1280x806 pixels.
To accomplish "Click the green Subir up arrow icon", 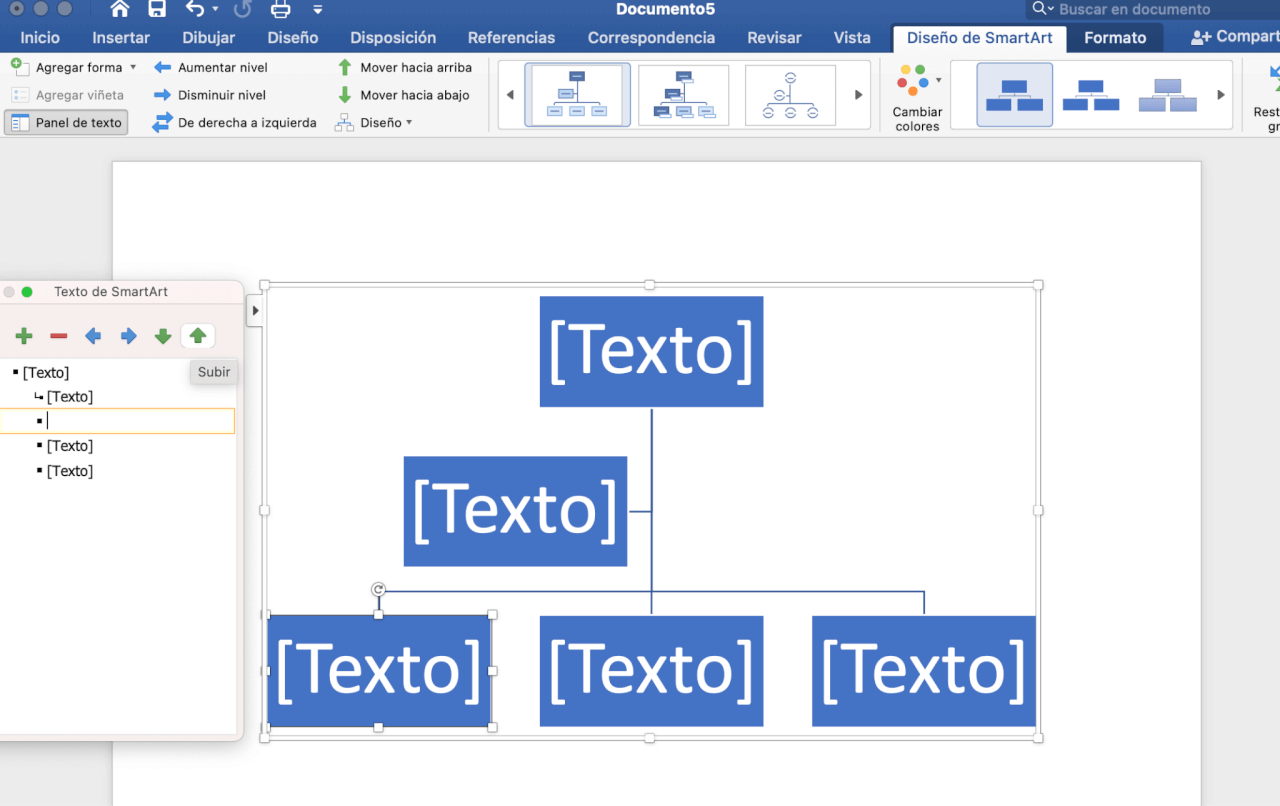I will 198,337.
